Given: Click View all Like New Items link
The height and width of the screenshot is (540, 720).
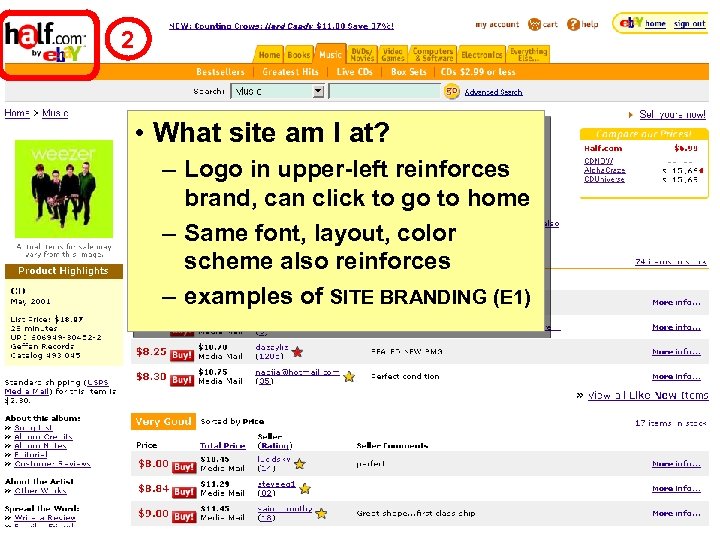Looking at the screenshot, I should tap(648, 395).
